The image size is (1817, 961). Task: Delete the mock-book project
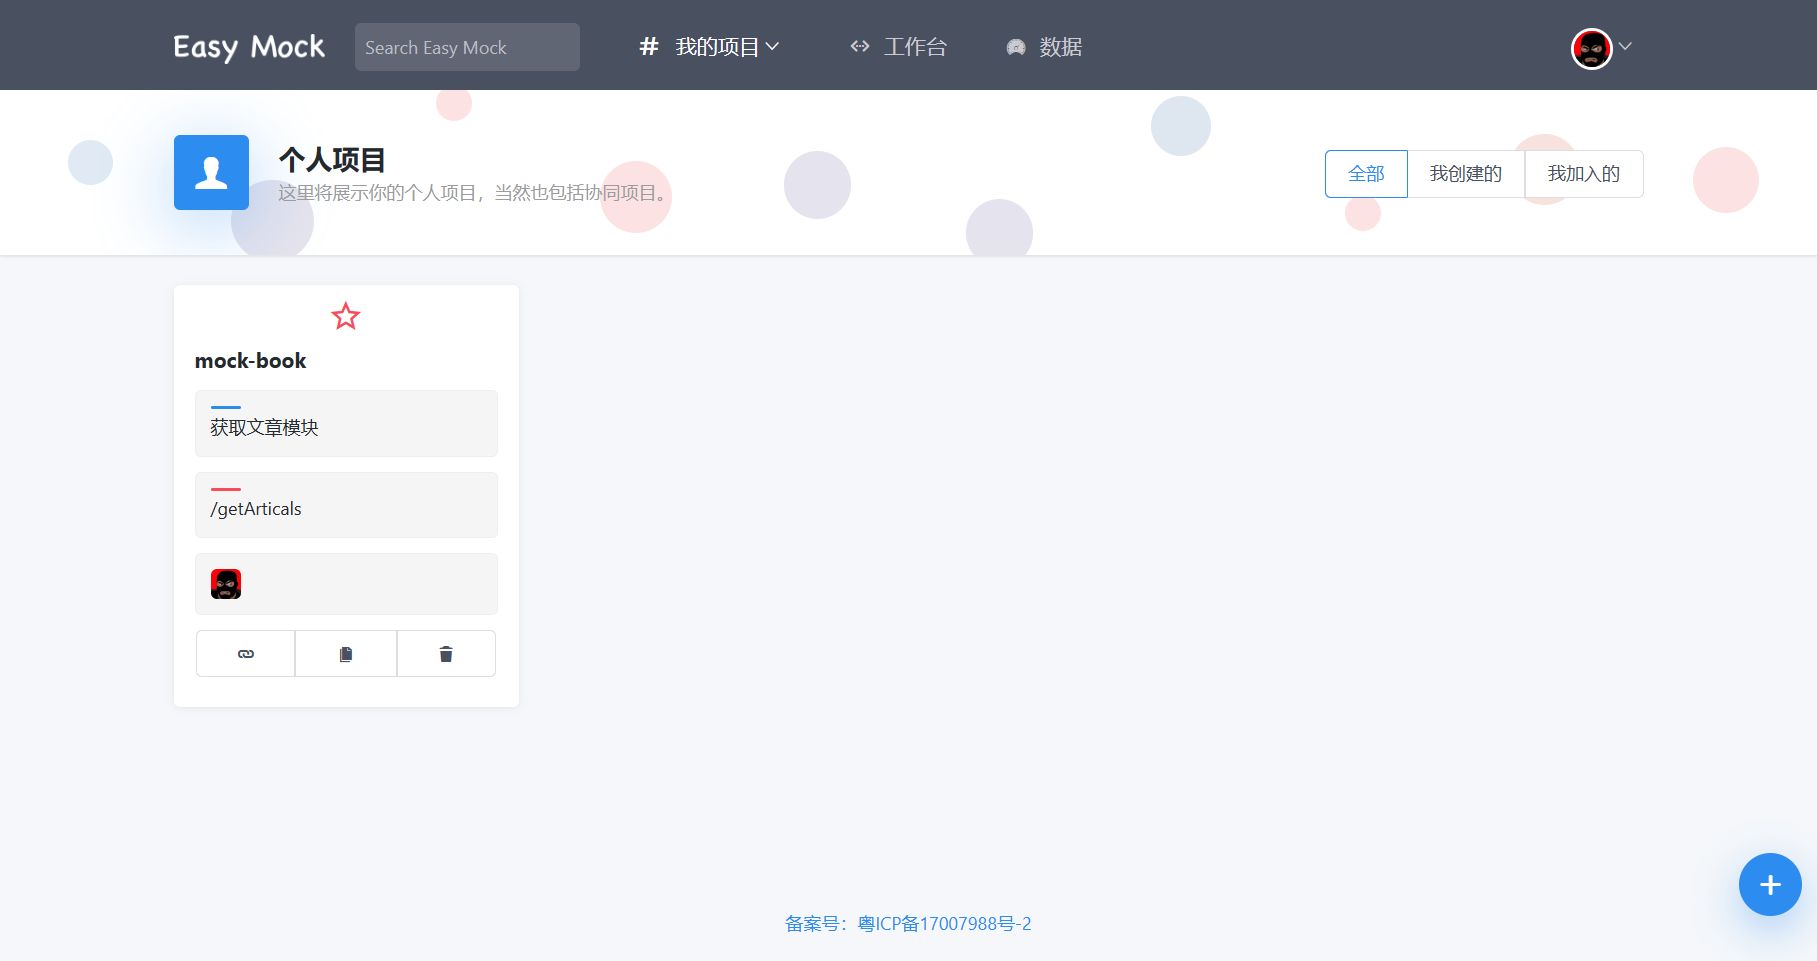pos(446,653)
